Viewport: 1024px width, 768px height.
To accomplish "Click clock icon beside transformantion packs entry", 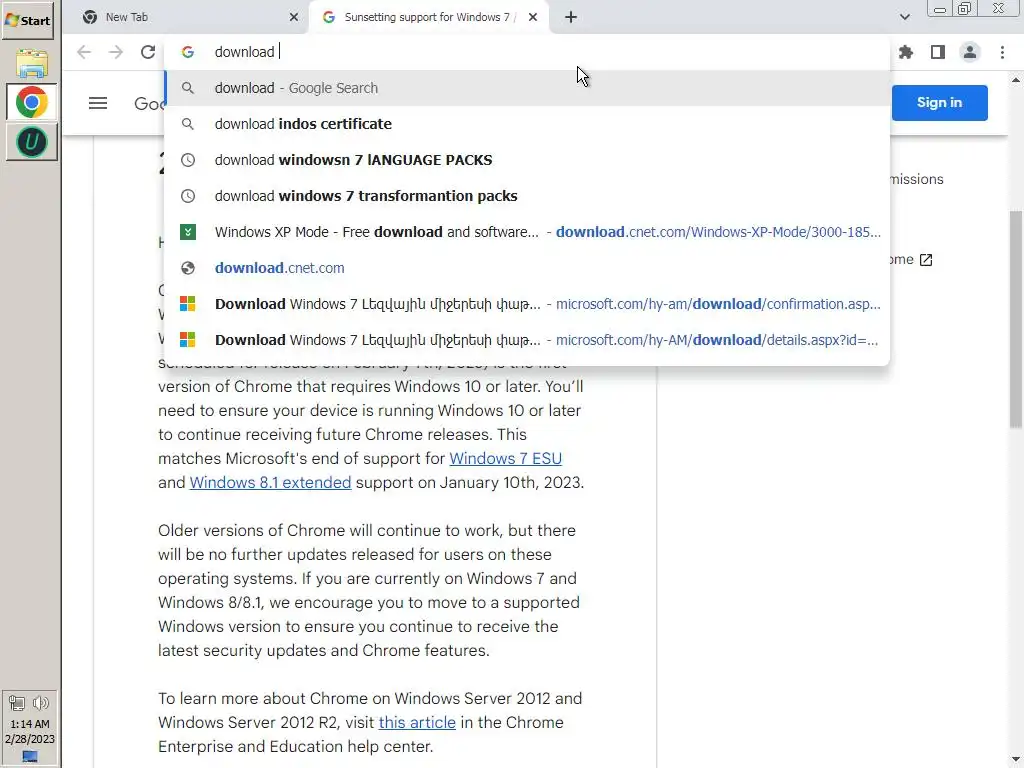I will [188, 196].
